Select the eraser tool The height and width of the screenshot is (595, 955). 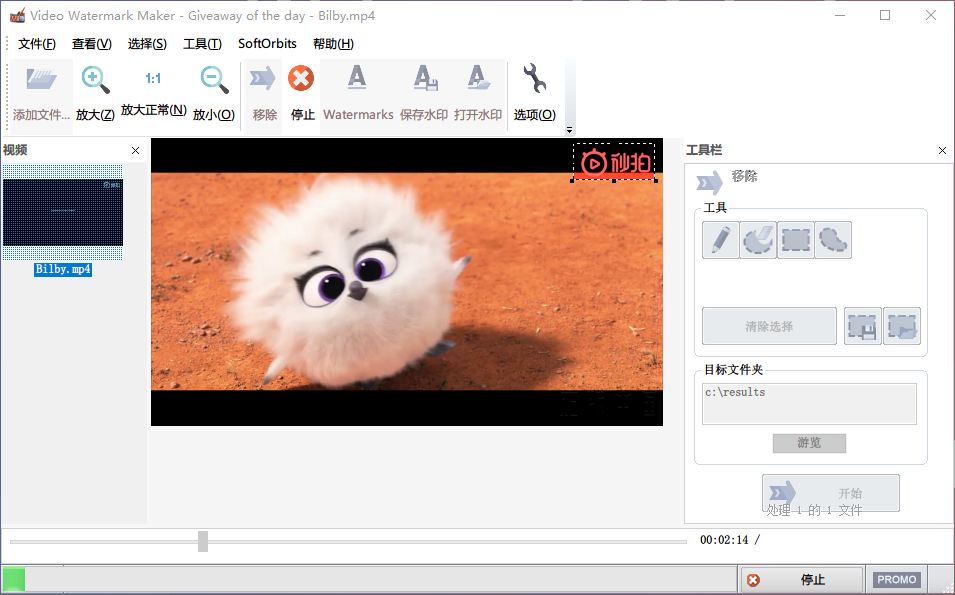758,240
